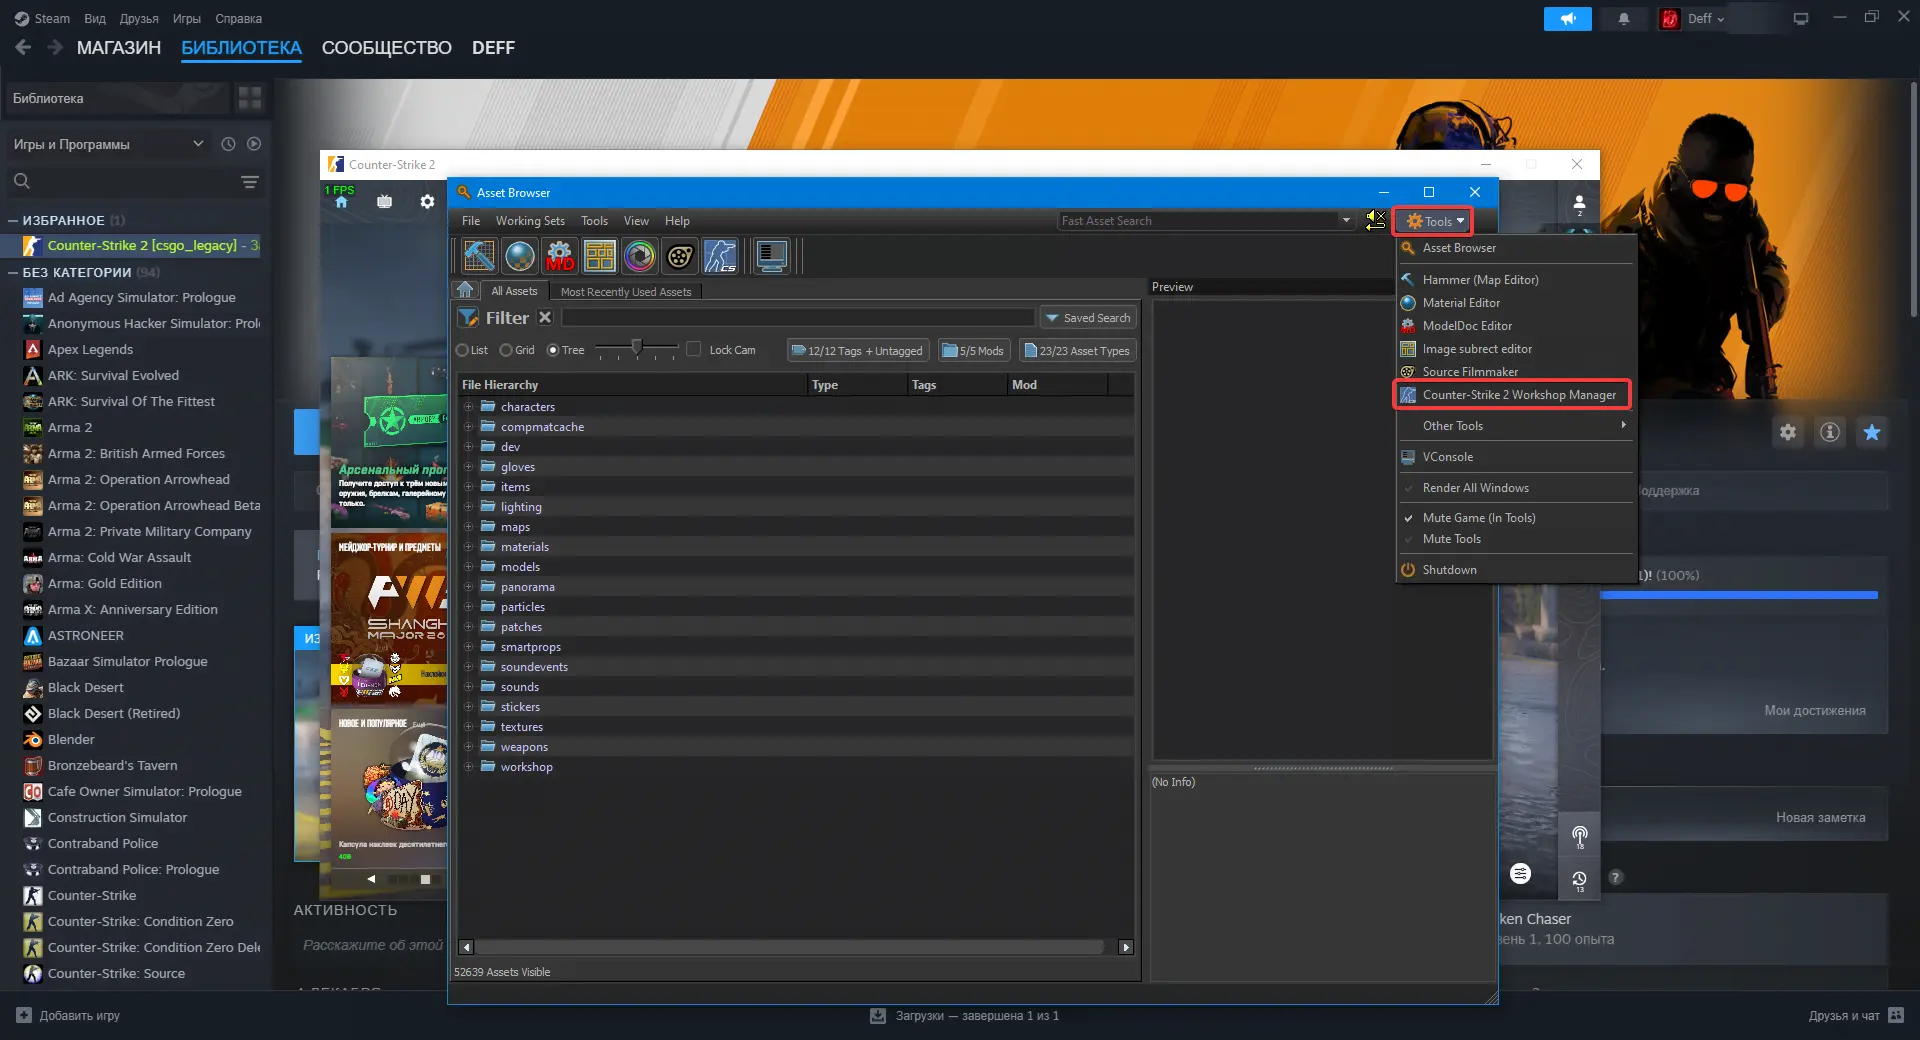Go to Asset Browser home icon

(465, 290)
